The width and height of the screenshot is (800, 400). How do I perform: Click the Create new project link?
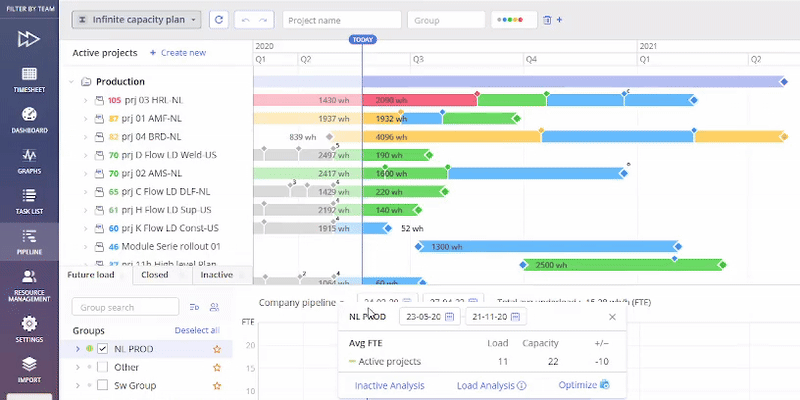[x=177, y=53]
